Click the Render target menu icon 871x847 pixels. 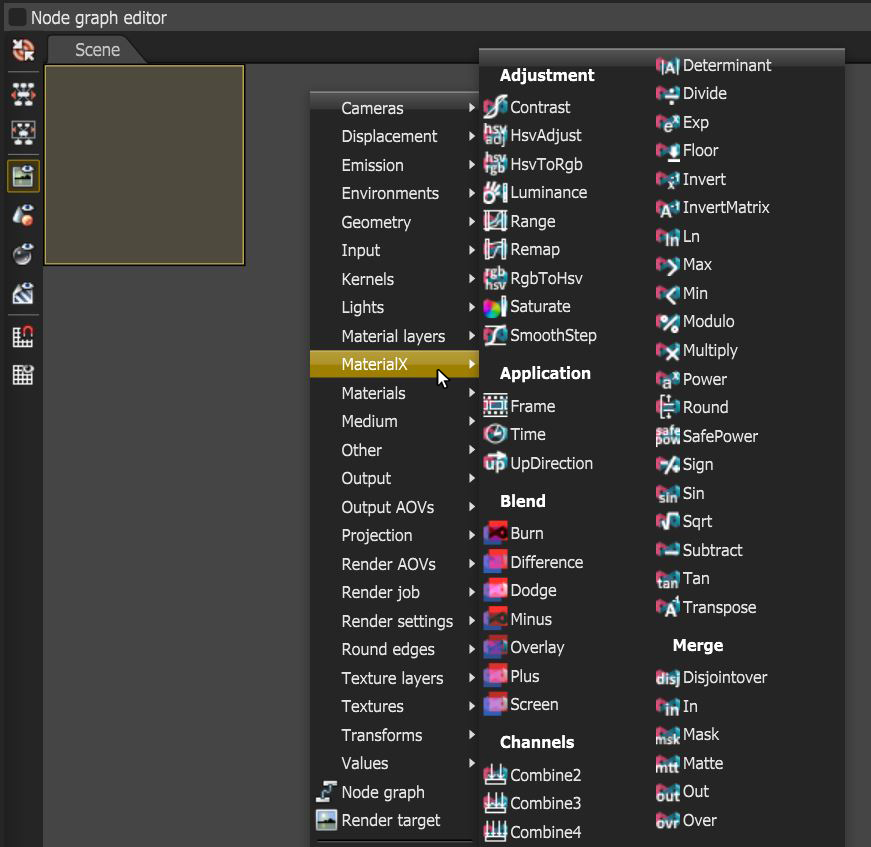click(327, 820)
